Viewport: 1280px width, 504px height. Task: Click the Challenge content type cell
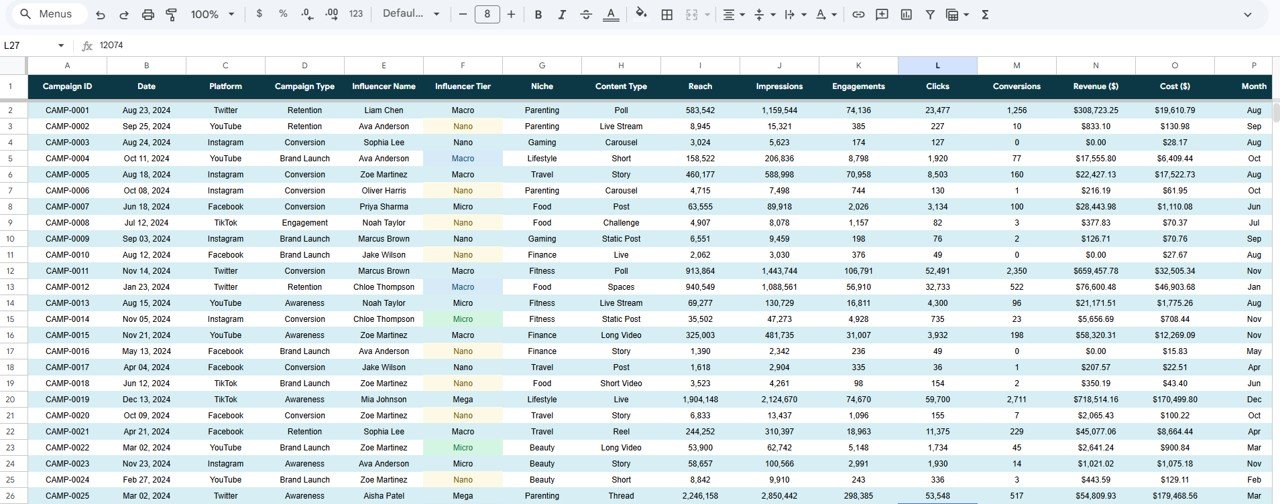coord(621,223)
